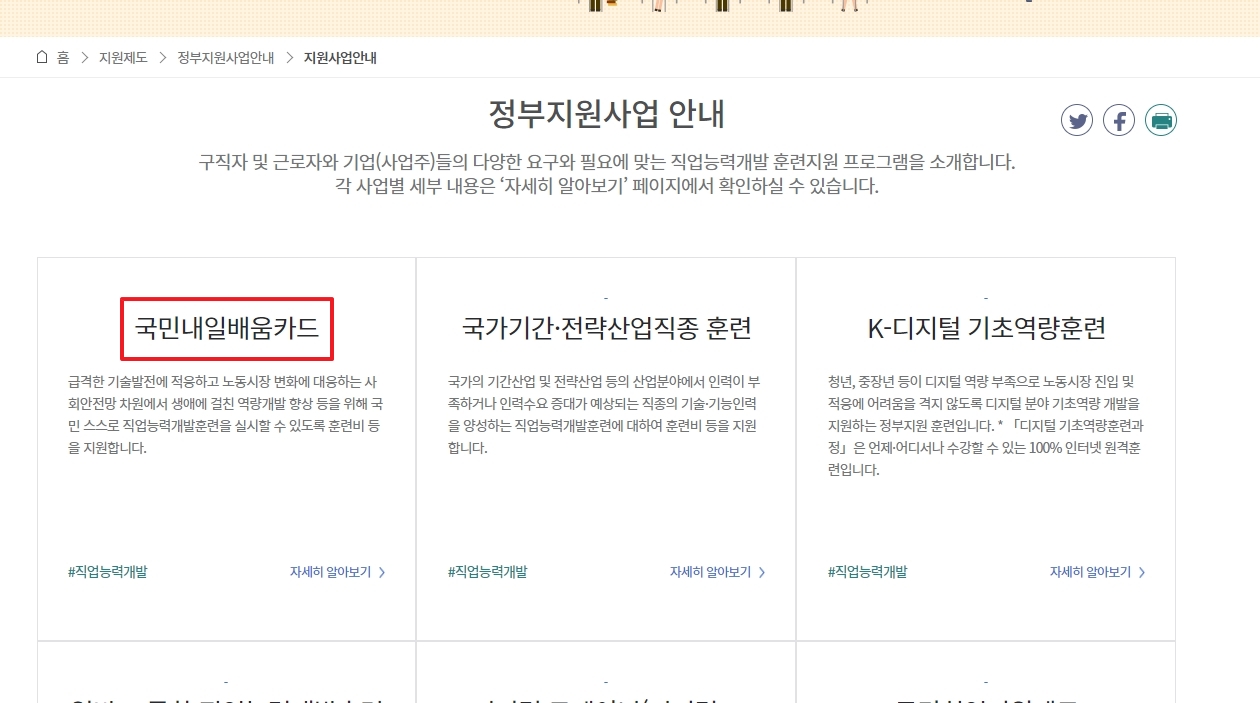Image resolution: width=1260 pixels, height=703 pixels.
Task: Click K-디지털 기초역량훈련 description paragraph
Action: coord(986,426)
